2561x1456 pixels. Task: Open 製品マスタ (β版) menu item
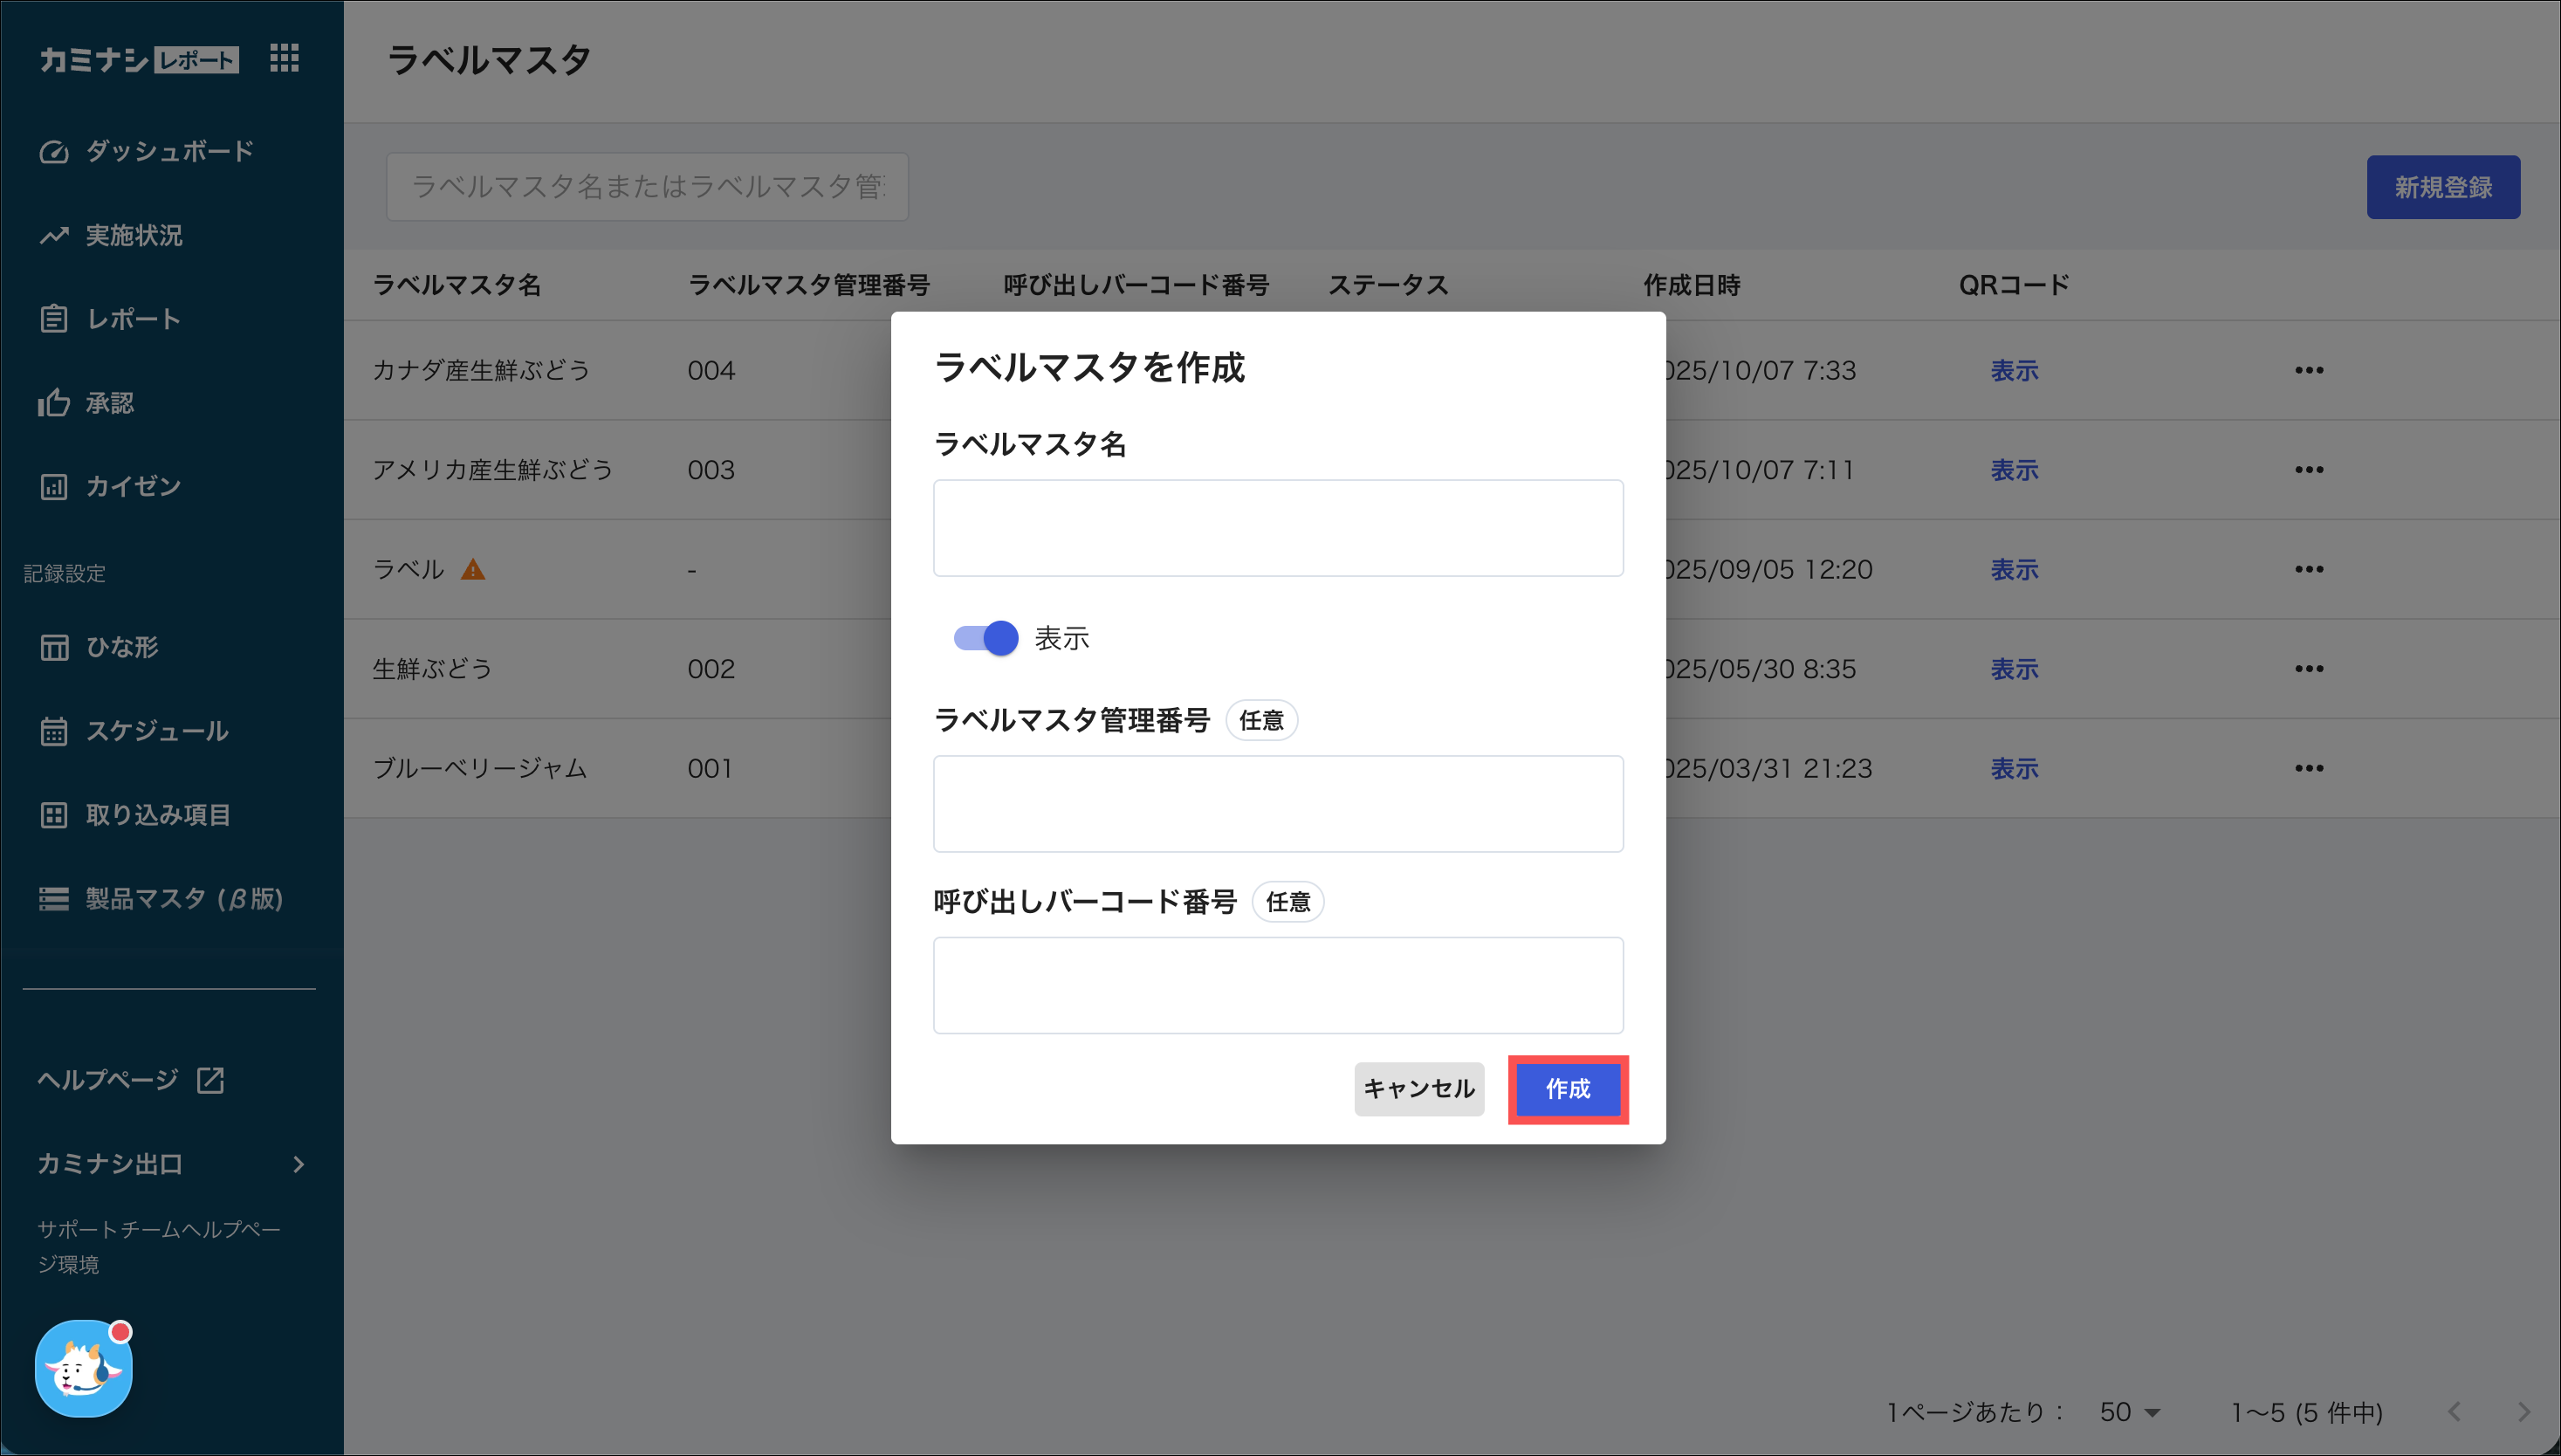(184, 898)
